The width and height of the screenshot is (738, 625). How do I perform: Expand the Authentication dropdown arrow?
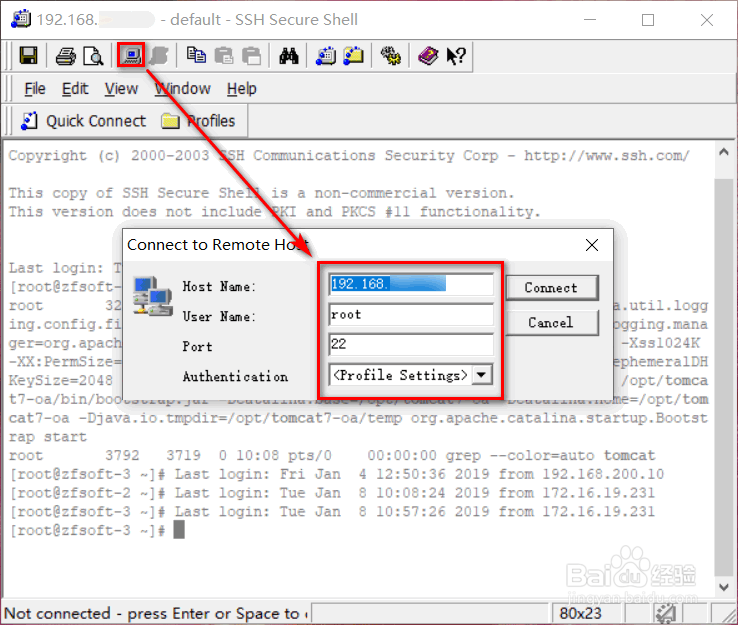pos(482,375)
